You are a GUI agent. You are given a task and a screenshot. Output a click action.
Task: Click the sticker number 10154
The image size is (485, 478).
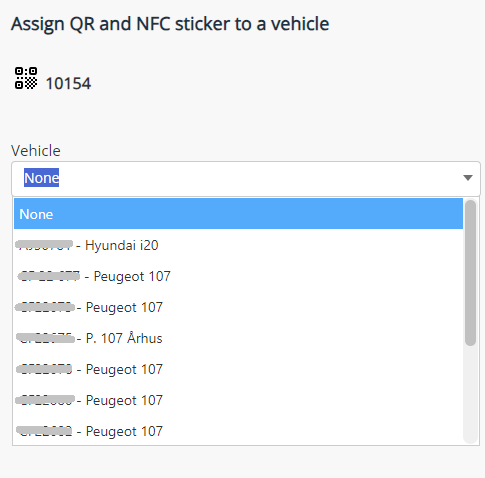tap(68, 83)
